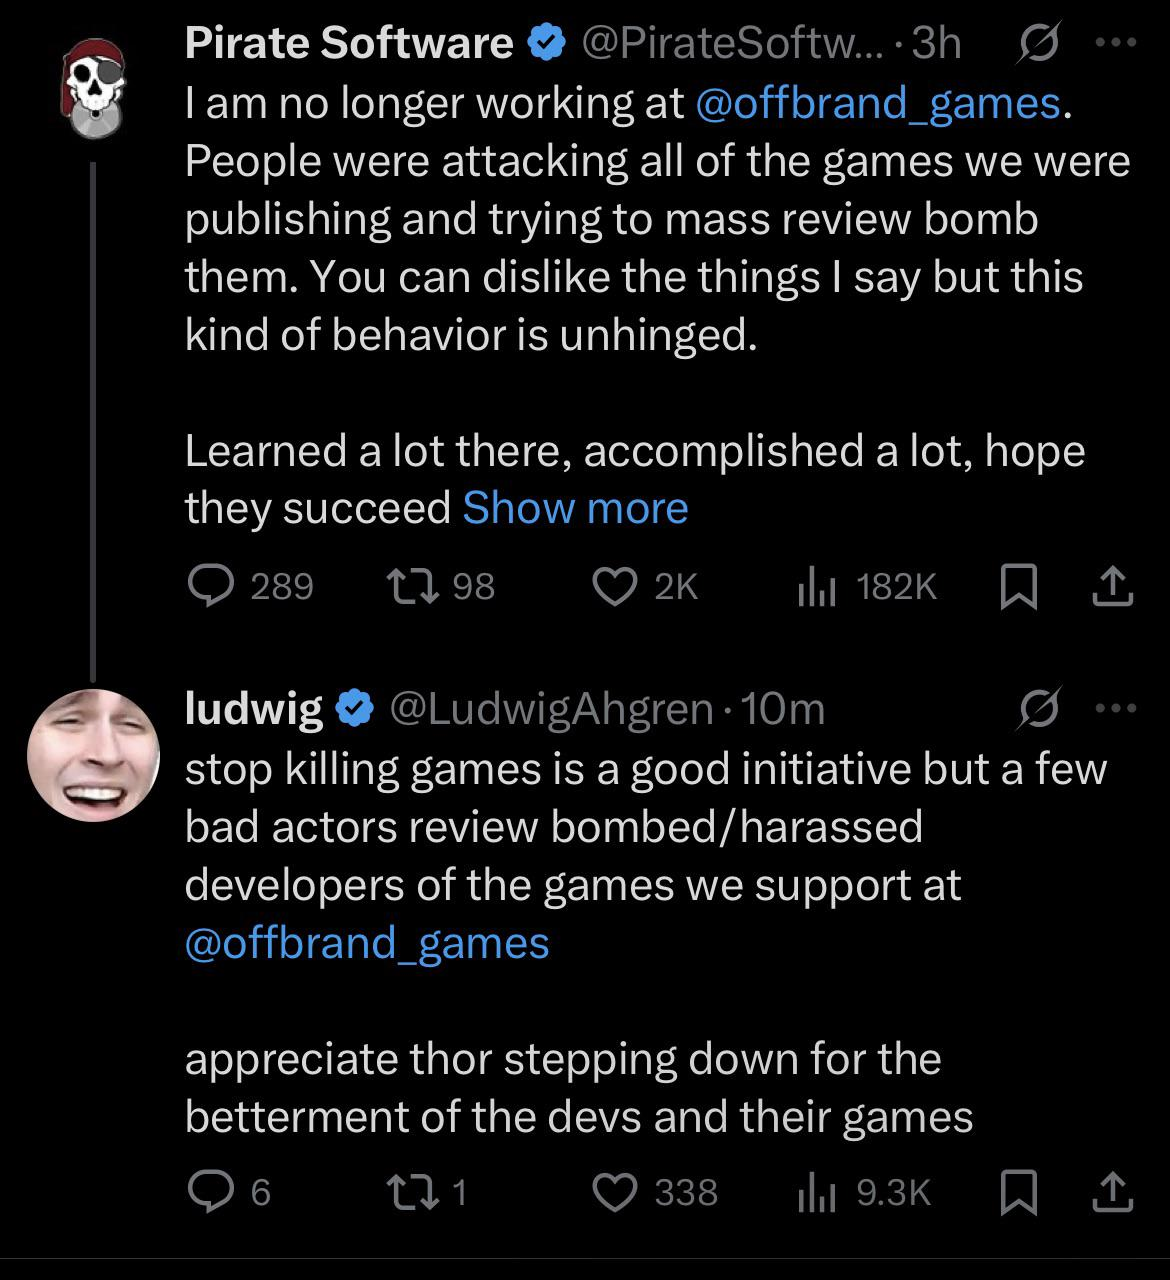This screenshot has width=1170, height=1280.
Task: Bookmark ludwig's tweet
Action: 1018,1193
